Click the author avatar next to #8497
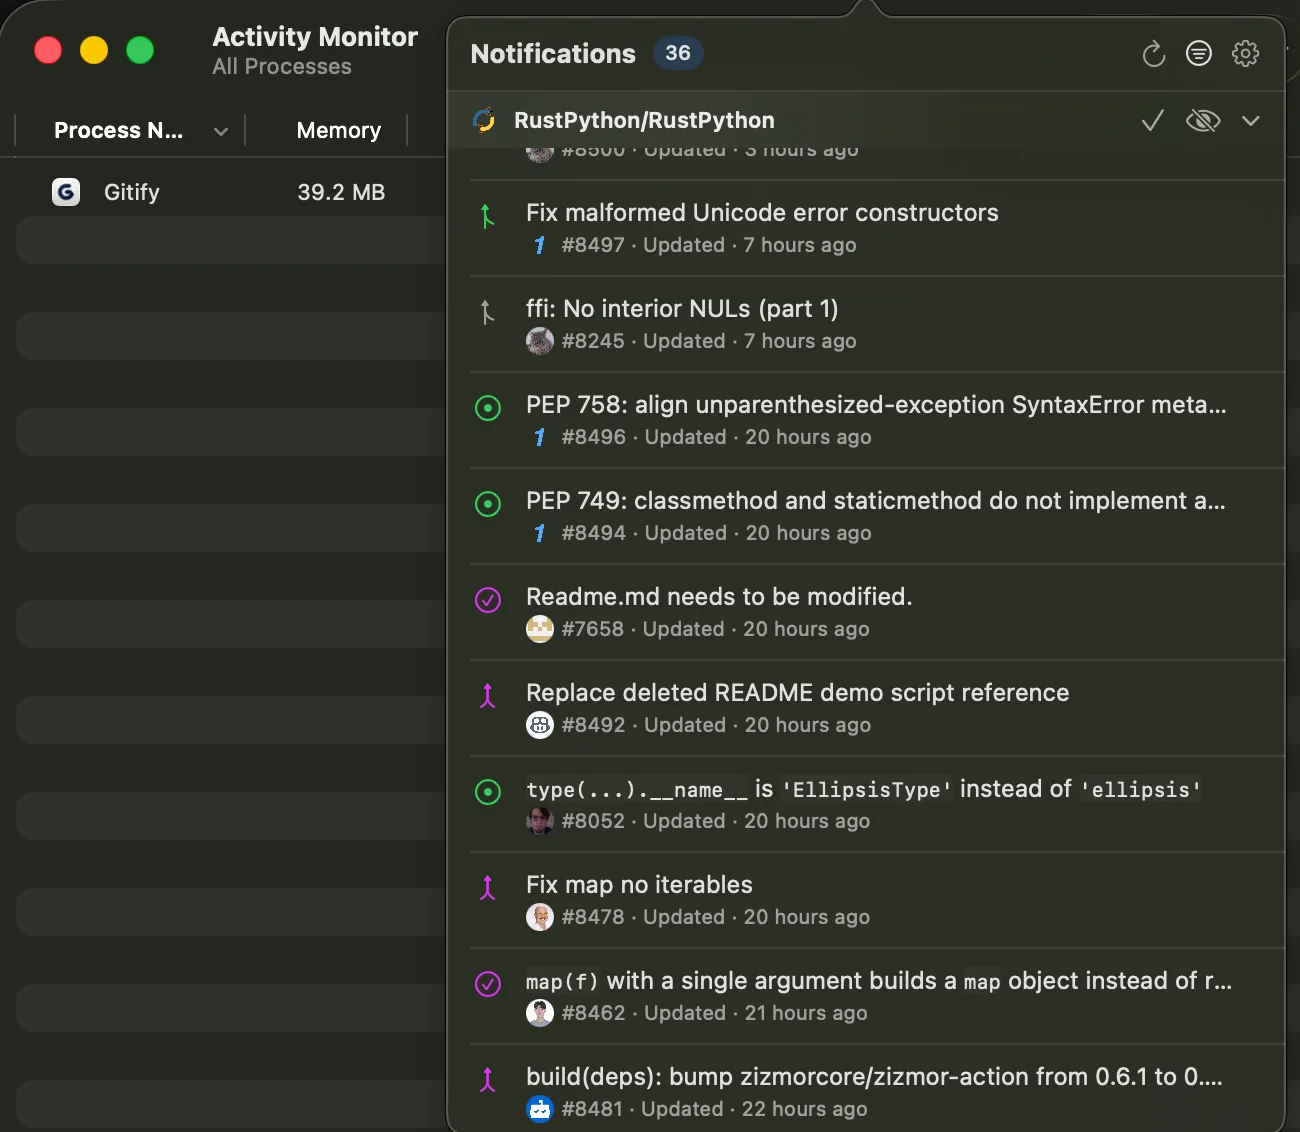1300x1132 pixels. [x=540, y=245]
